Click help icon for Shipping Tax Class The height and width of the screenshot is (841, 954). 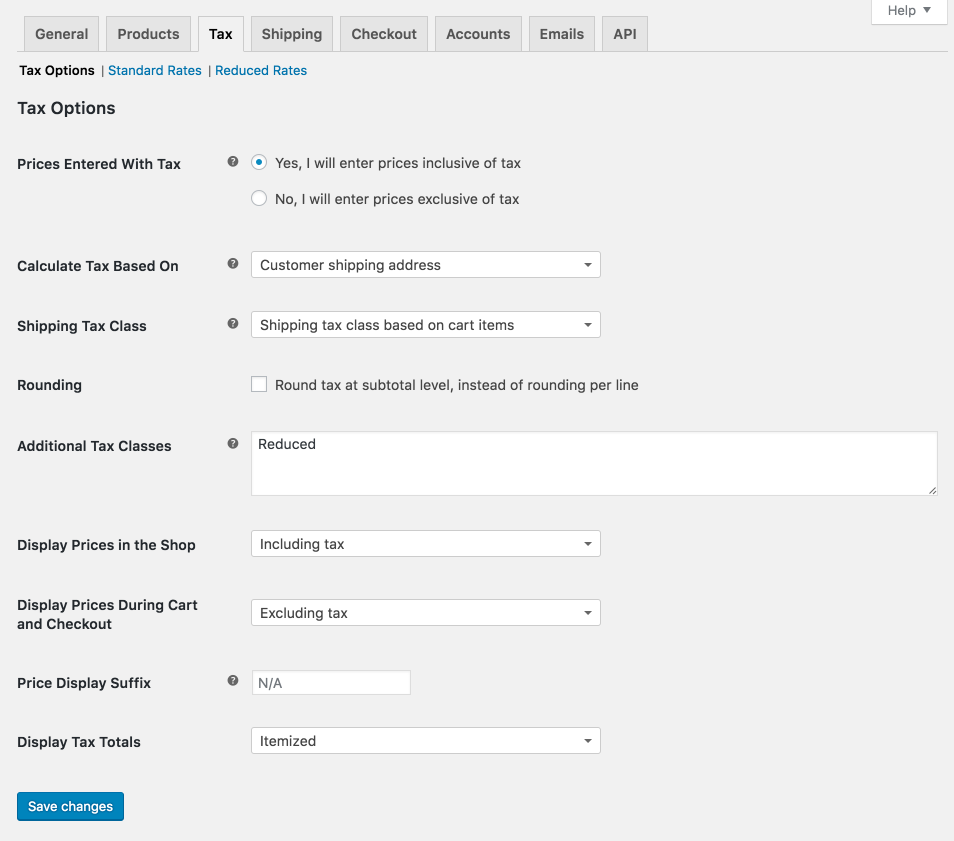[x=233, y=324]
